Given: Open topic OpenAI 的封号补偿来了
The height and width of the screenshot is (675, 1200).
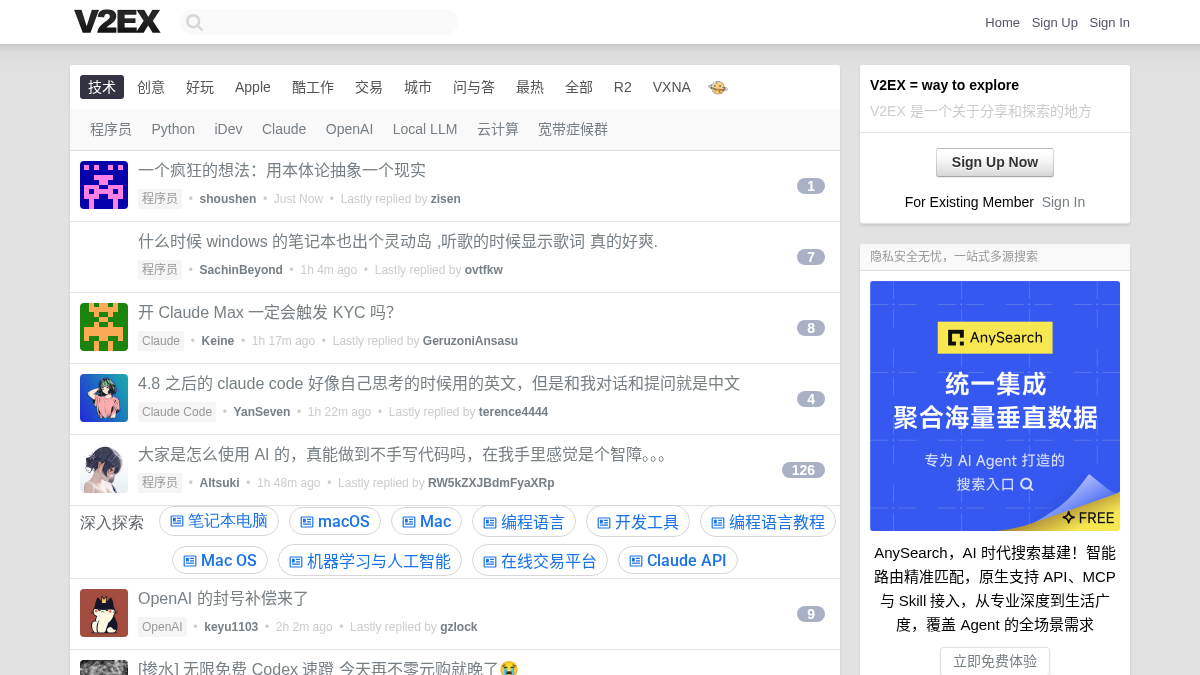Looking at the screenshot, I should click(224, 599).
